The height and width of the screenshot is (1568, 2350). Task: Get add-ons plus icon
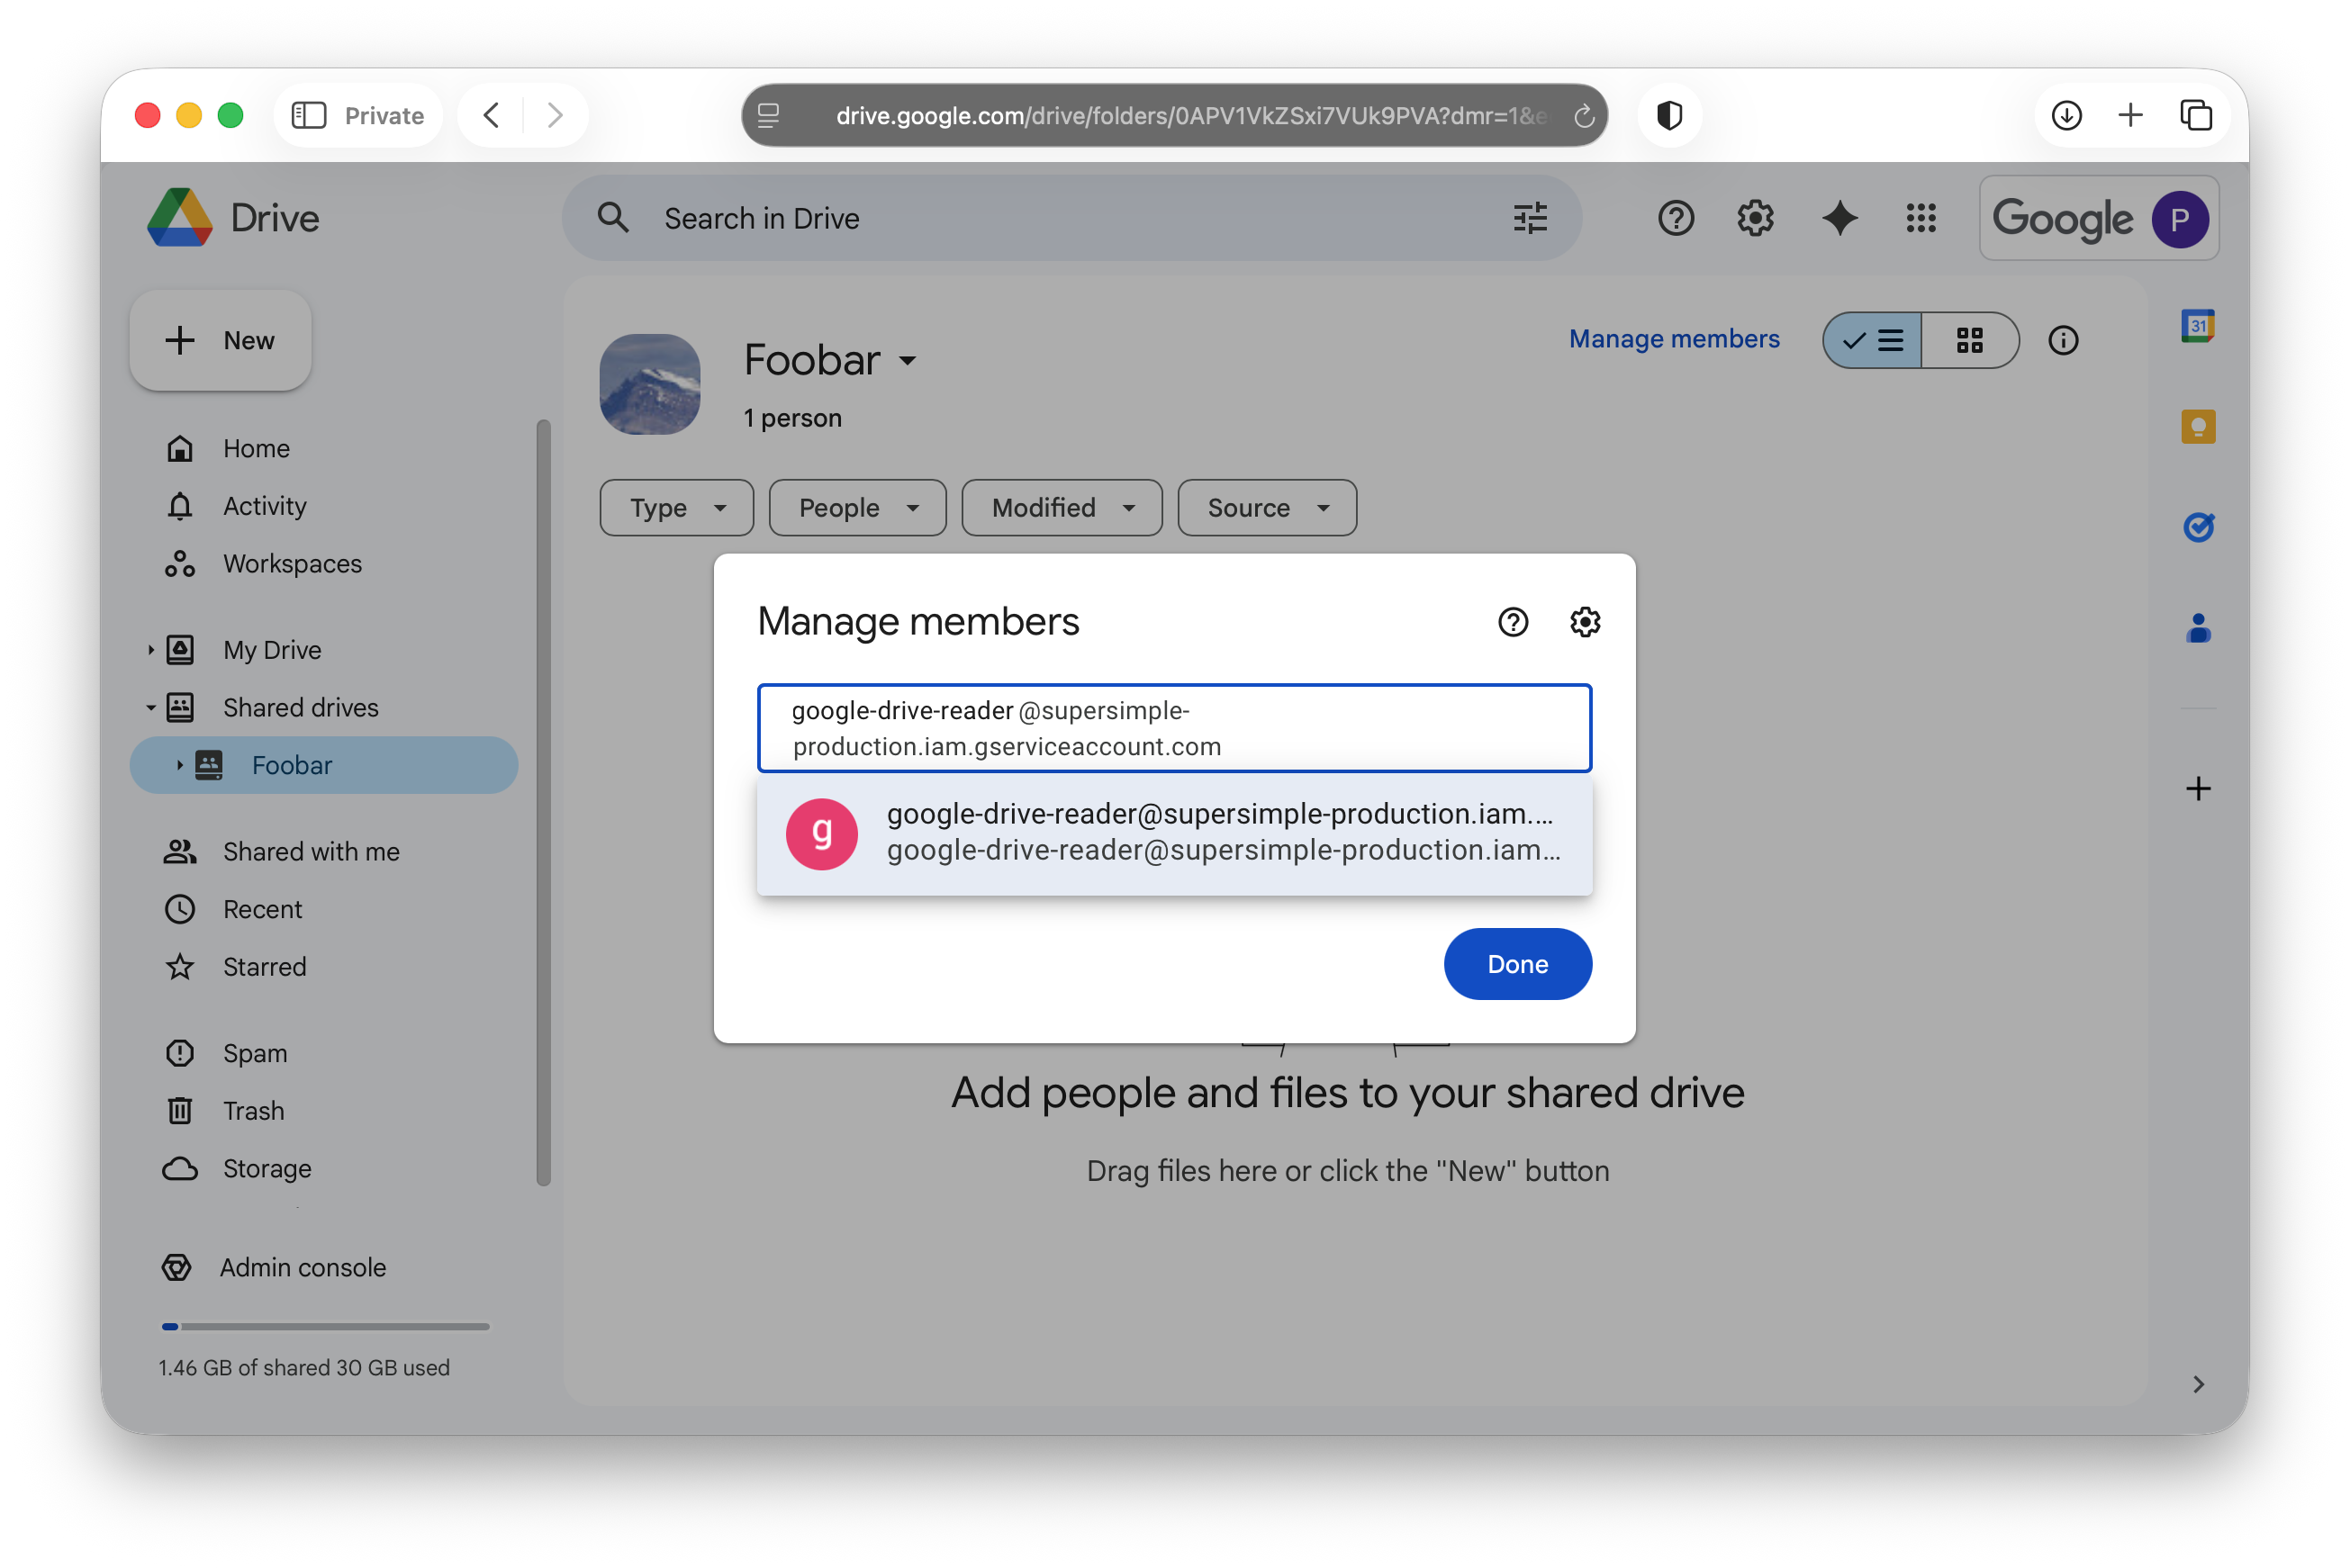[x=2197, y=789]
